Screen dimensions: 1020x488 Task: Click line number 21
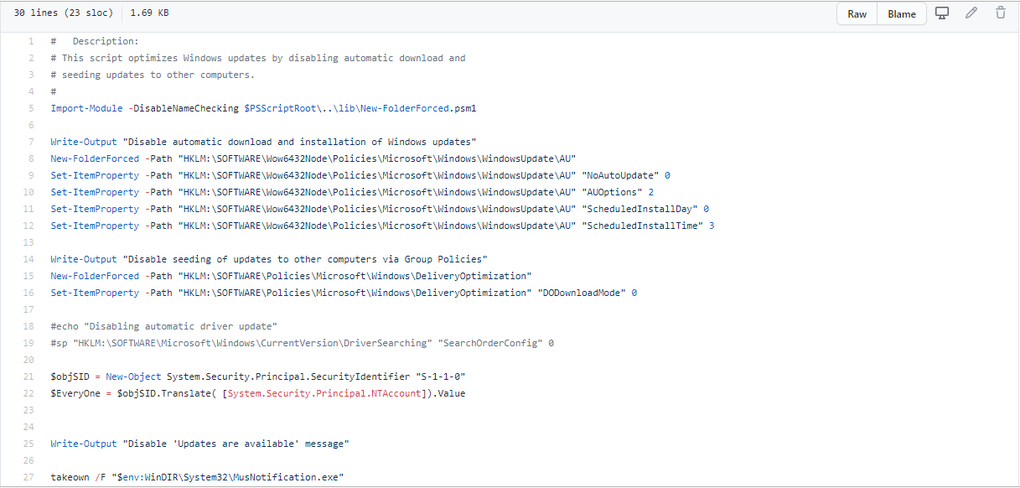click(x=29, y=376)
